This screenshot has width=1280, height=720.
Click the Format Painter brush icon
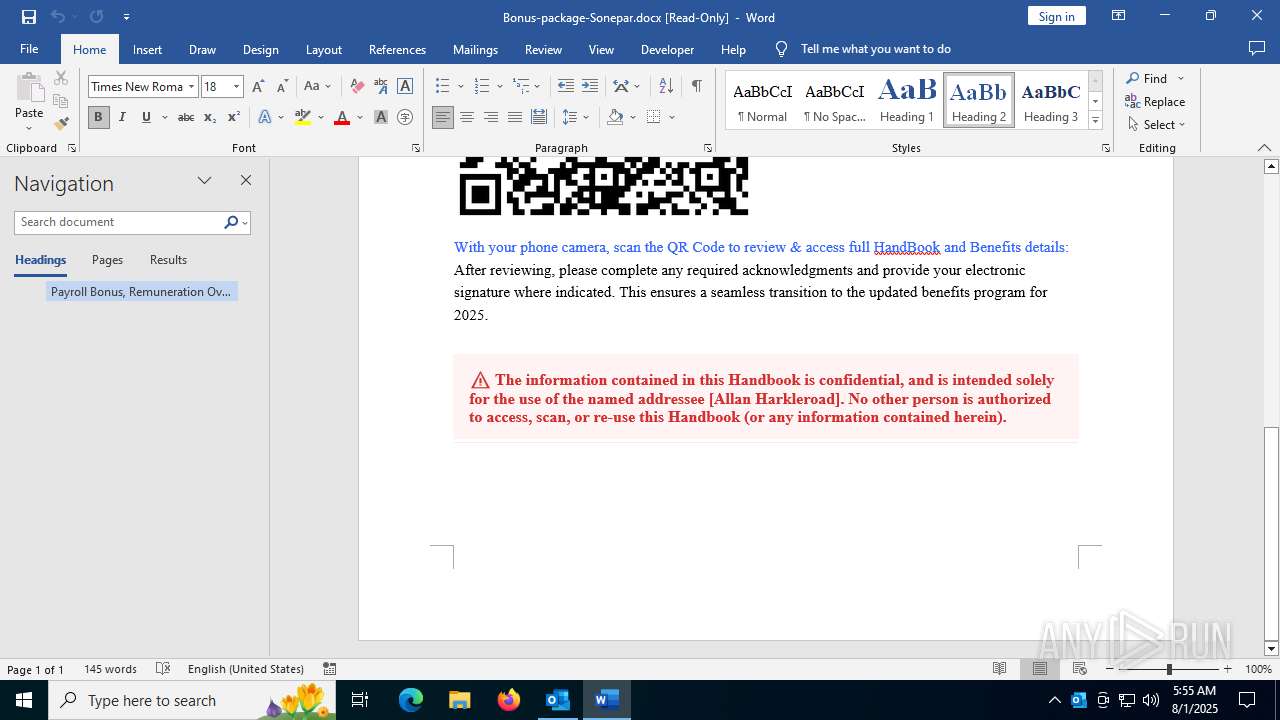61,124
